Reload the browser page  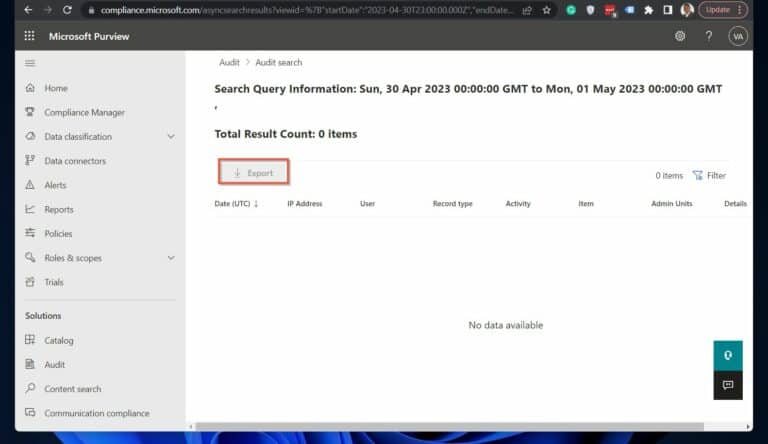tap(67, 10)
